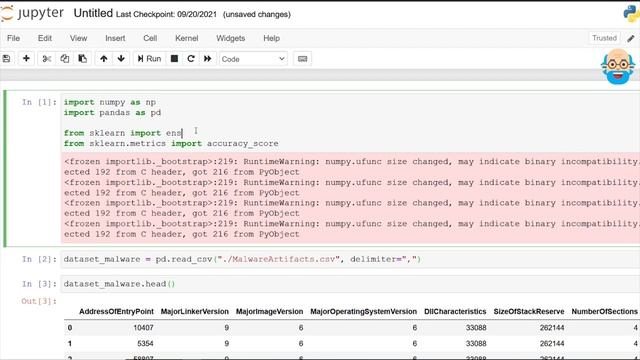Viewport: 640px width, 360px height.
Task: Click the bearded man avatar overlay
Action: 618,67
